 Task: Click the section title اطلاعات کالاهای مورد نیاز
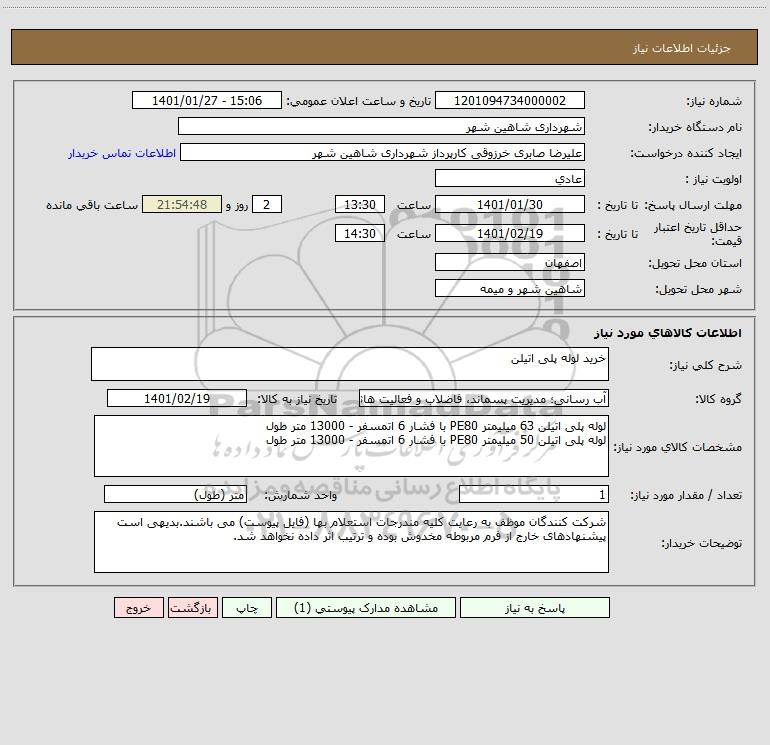[668, 333]
